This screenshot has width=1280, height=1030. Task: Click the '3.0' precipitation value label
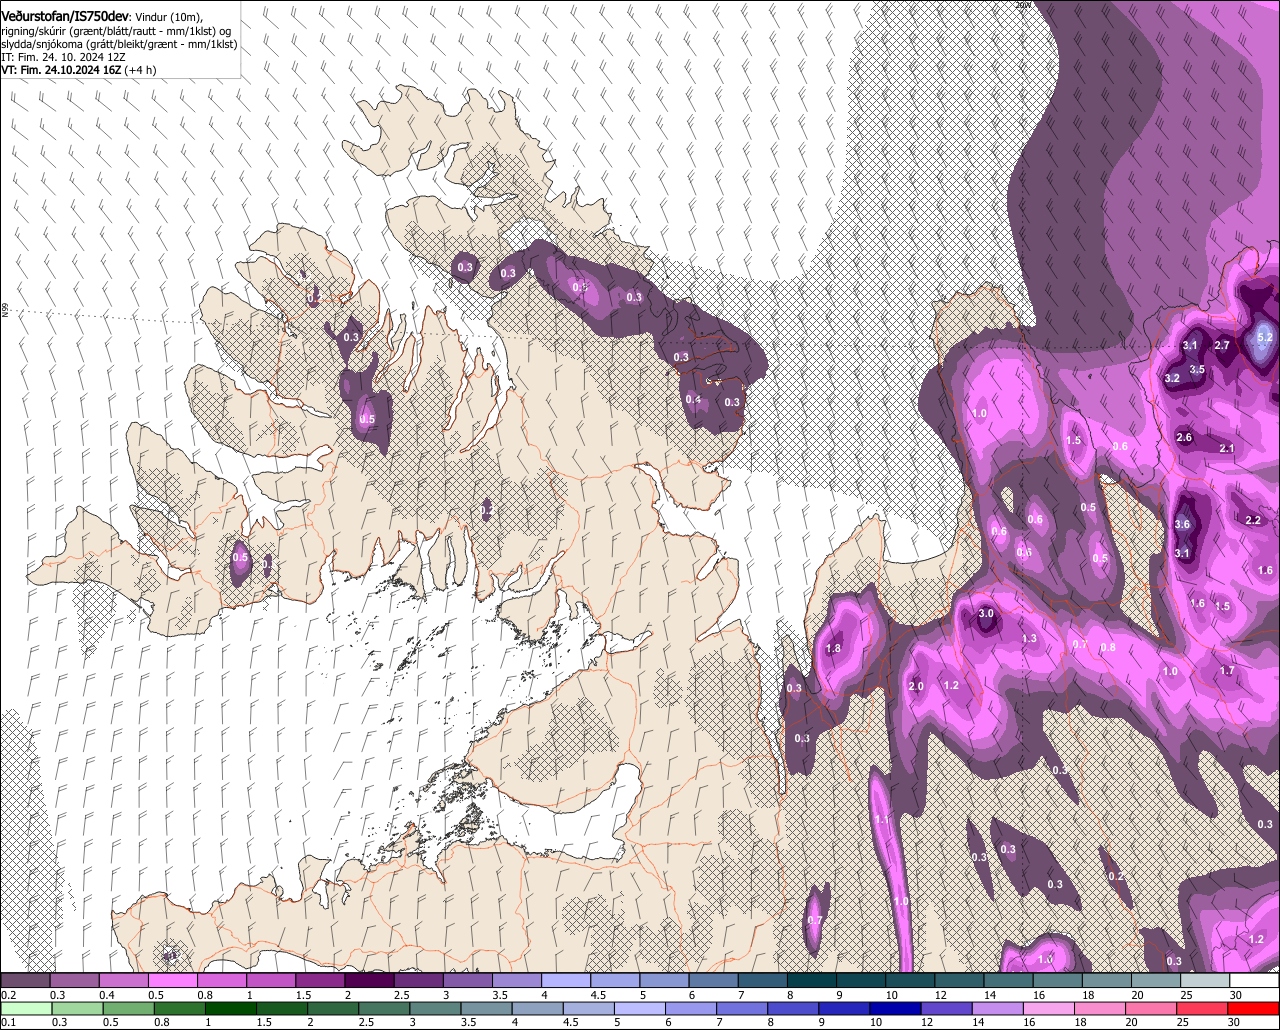(x=986, y=614)
